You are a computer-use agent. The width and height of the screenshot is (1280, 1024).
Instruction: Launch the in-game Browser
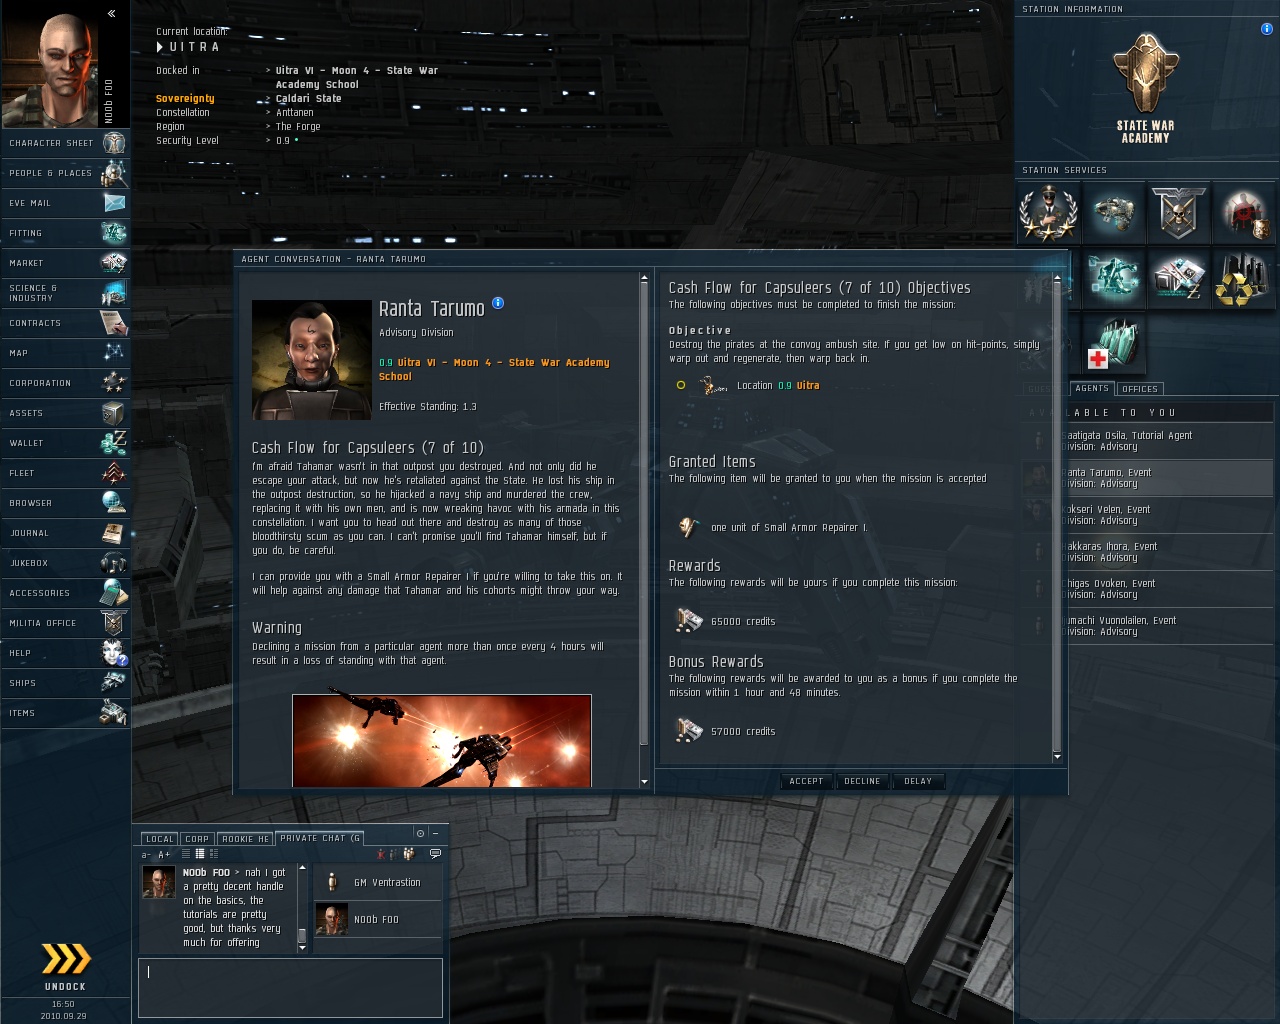(65, 503)
